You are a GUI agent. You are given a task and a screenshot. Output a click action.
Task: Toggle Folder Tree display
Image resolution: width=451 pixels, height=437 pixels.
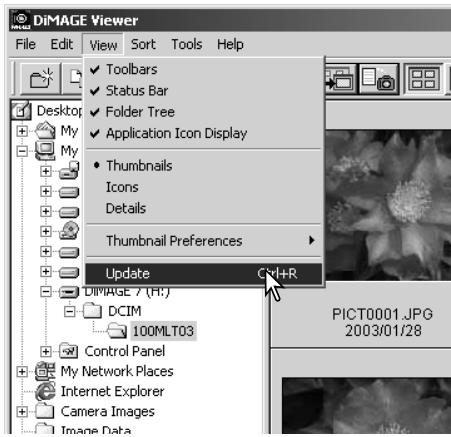point(204,112)
